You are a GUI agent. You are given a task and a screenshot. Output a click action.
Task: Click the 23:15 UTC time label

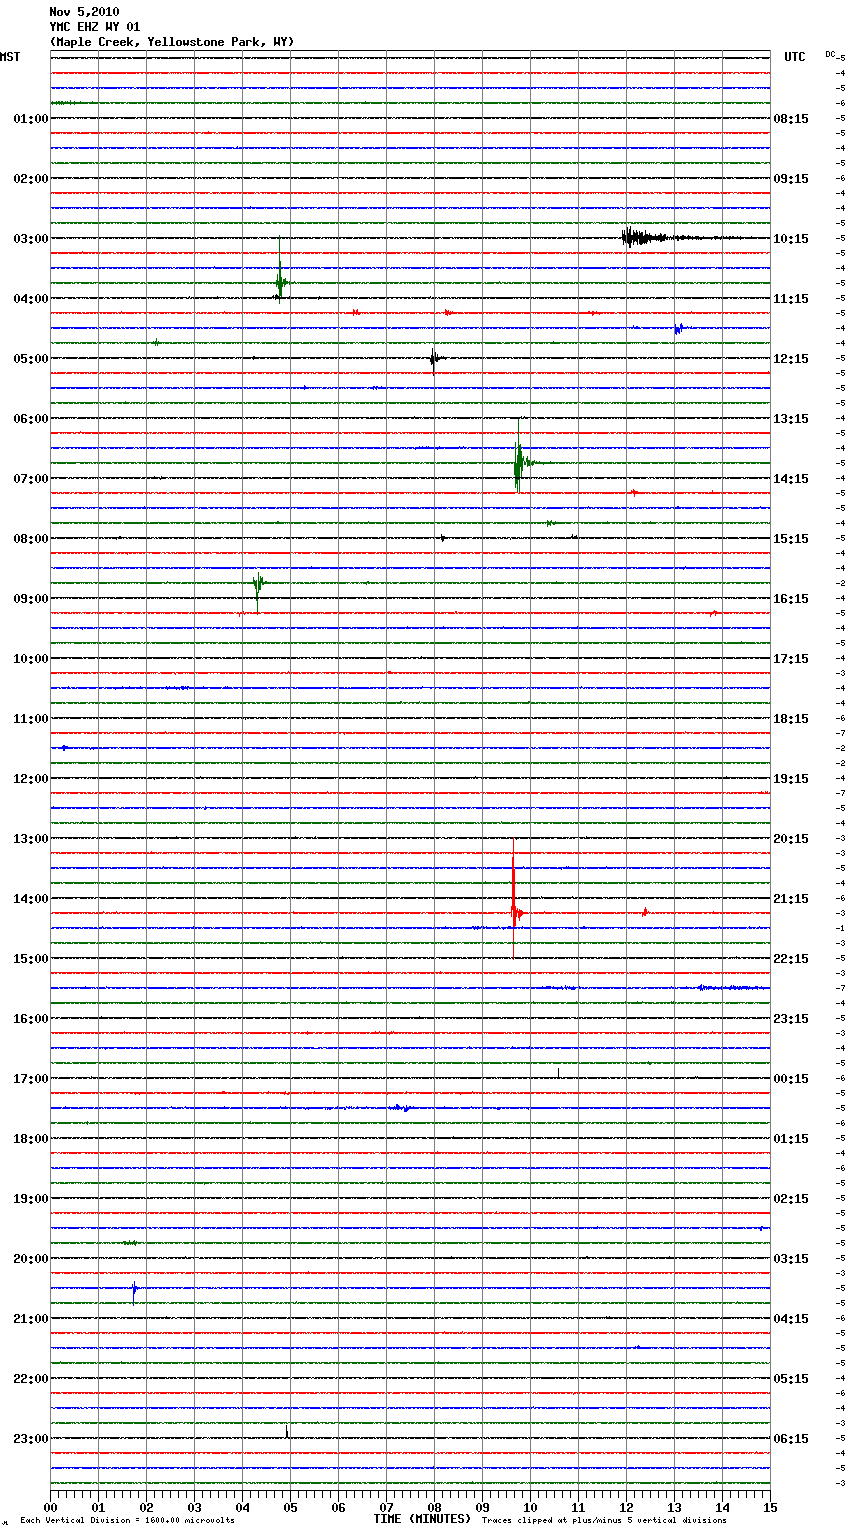pyautogui.click(x=791, y=1018)
